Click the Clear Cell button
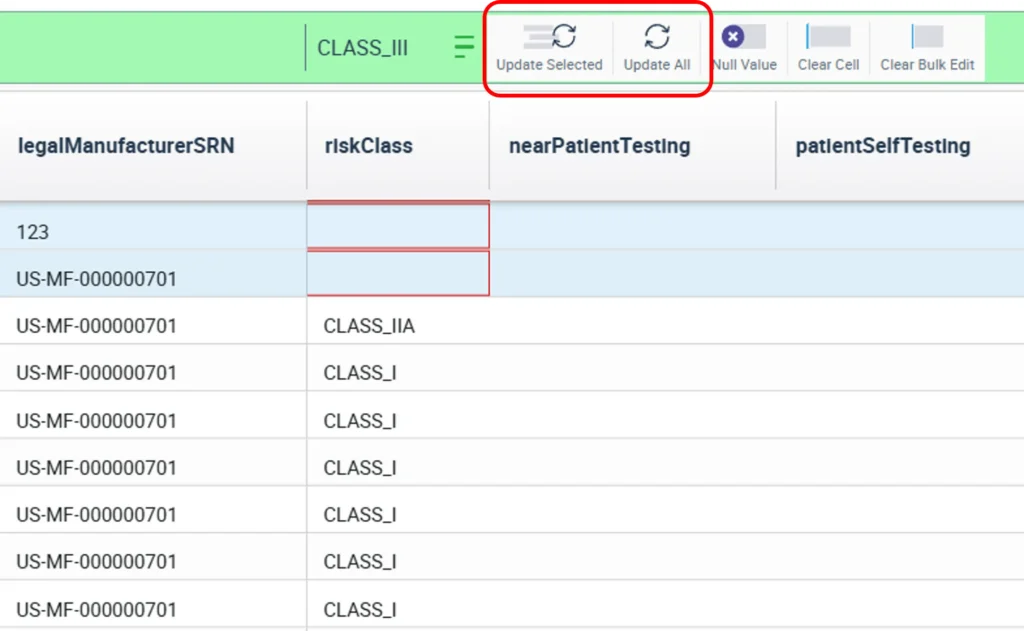 [x=828, y=48]
